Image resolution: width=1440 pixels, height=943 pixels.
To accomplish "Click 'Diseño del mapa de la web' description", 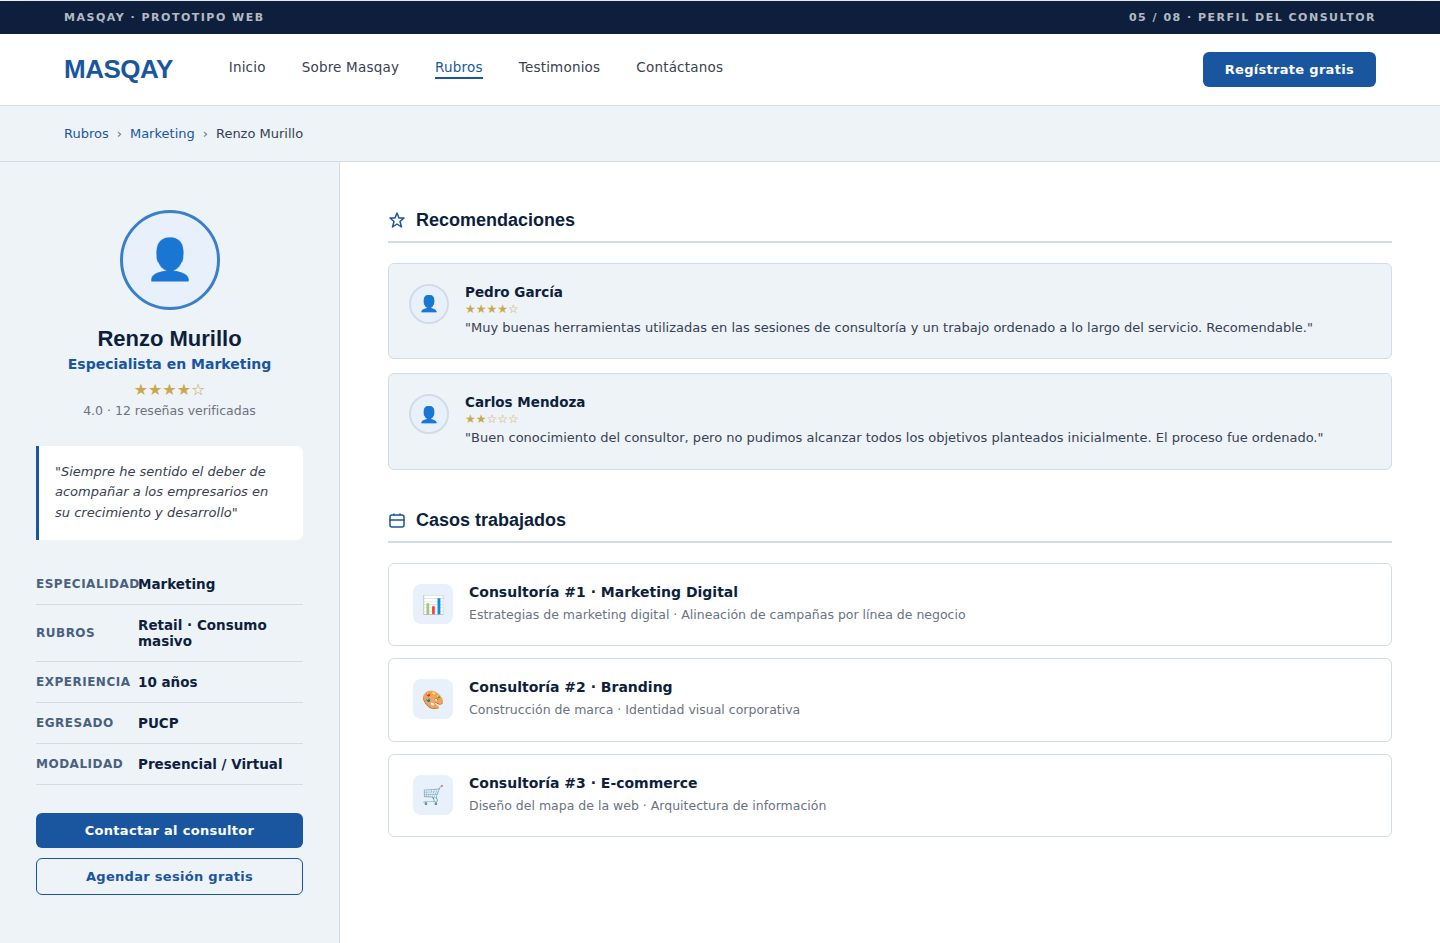I will pos(647,805).
